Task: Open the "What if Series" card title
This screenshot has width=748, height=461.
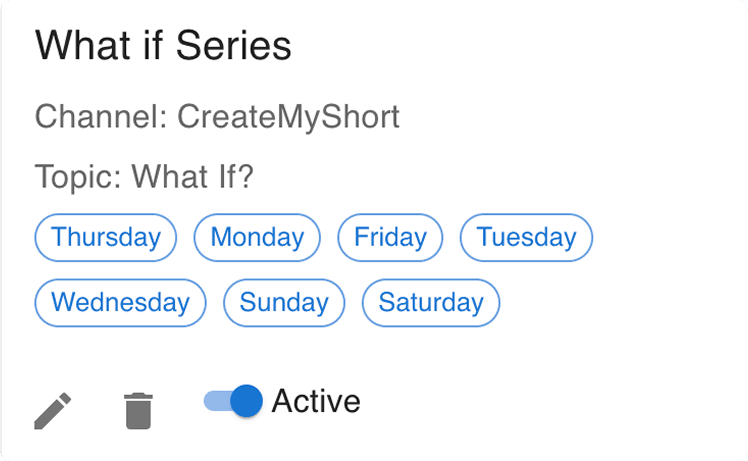Action: click(x=163, y=45)
